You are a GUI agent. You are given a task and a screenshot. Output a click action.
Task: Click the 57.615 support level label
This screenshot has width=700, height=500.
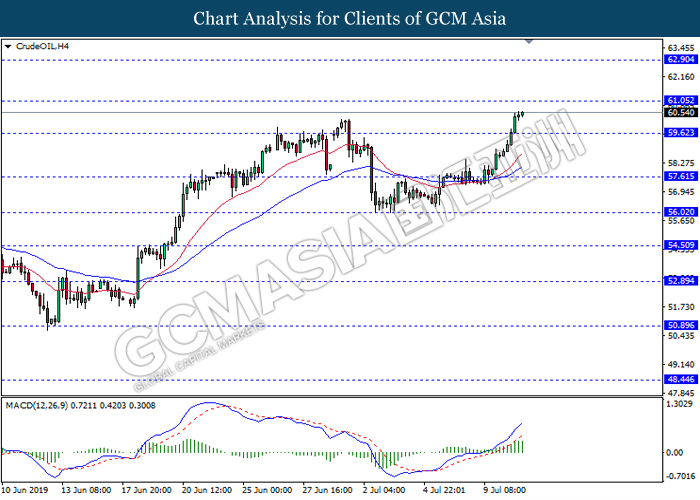(x=679, y=177)
